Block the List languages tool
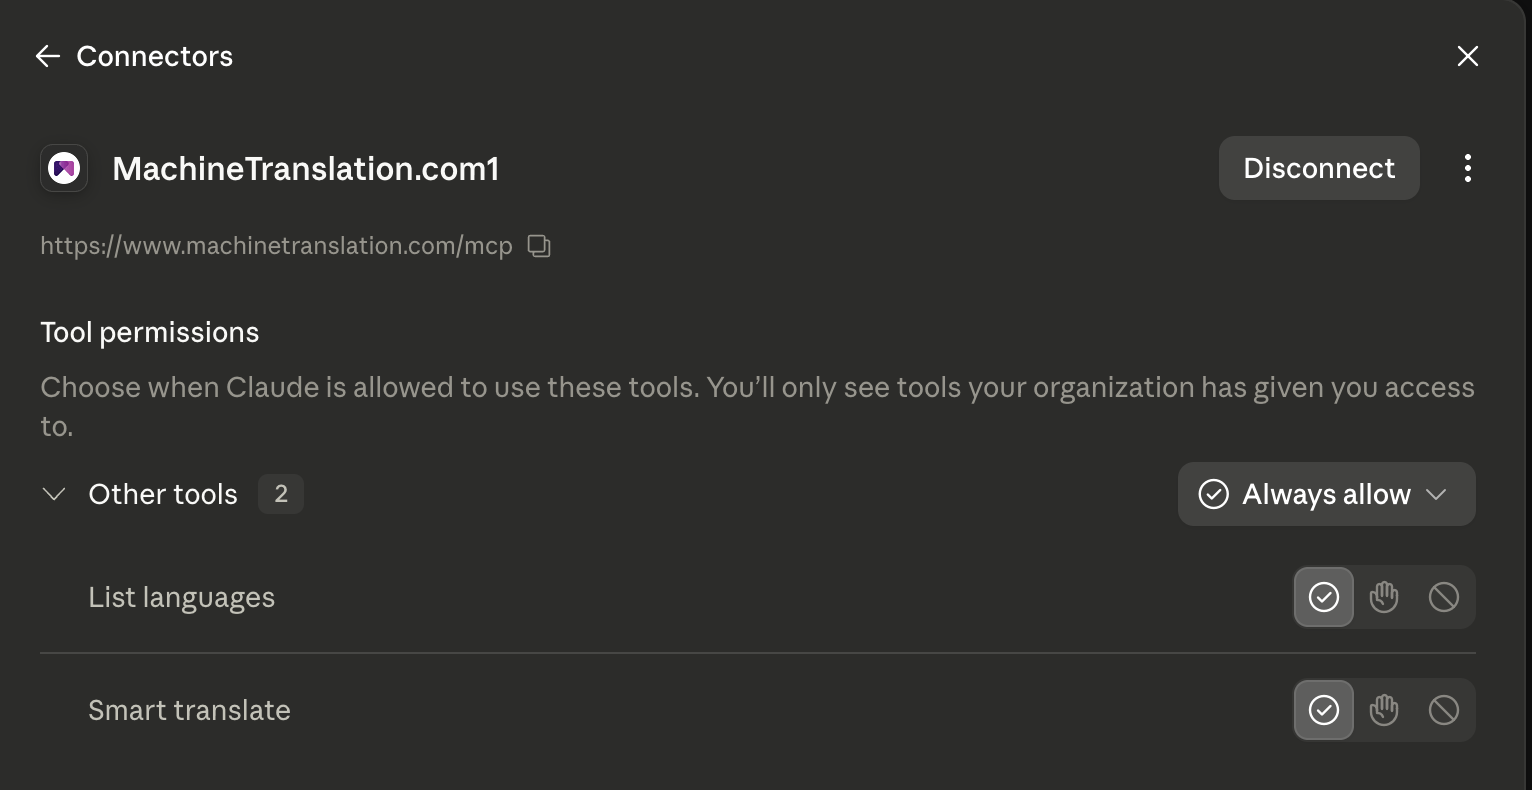Screen dimensions: 1532x790 pos(1443,597)
